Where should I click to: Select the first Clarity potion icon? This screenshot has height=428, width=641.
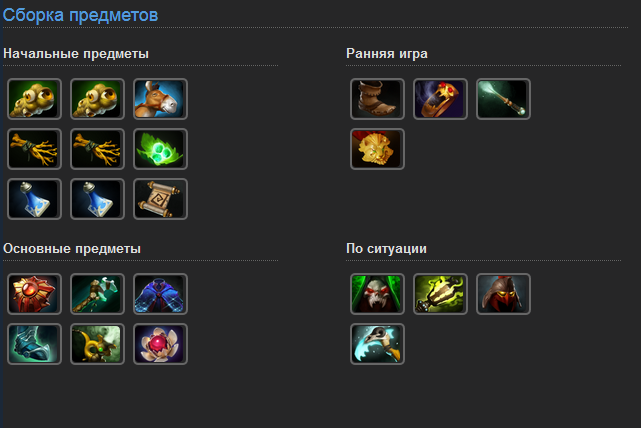tap(34, 199)
